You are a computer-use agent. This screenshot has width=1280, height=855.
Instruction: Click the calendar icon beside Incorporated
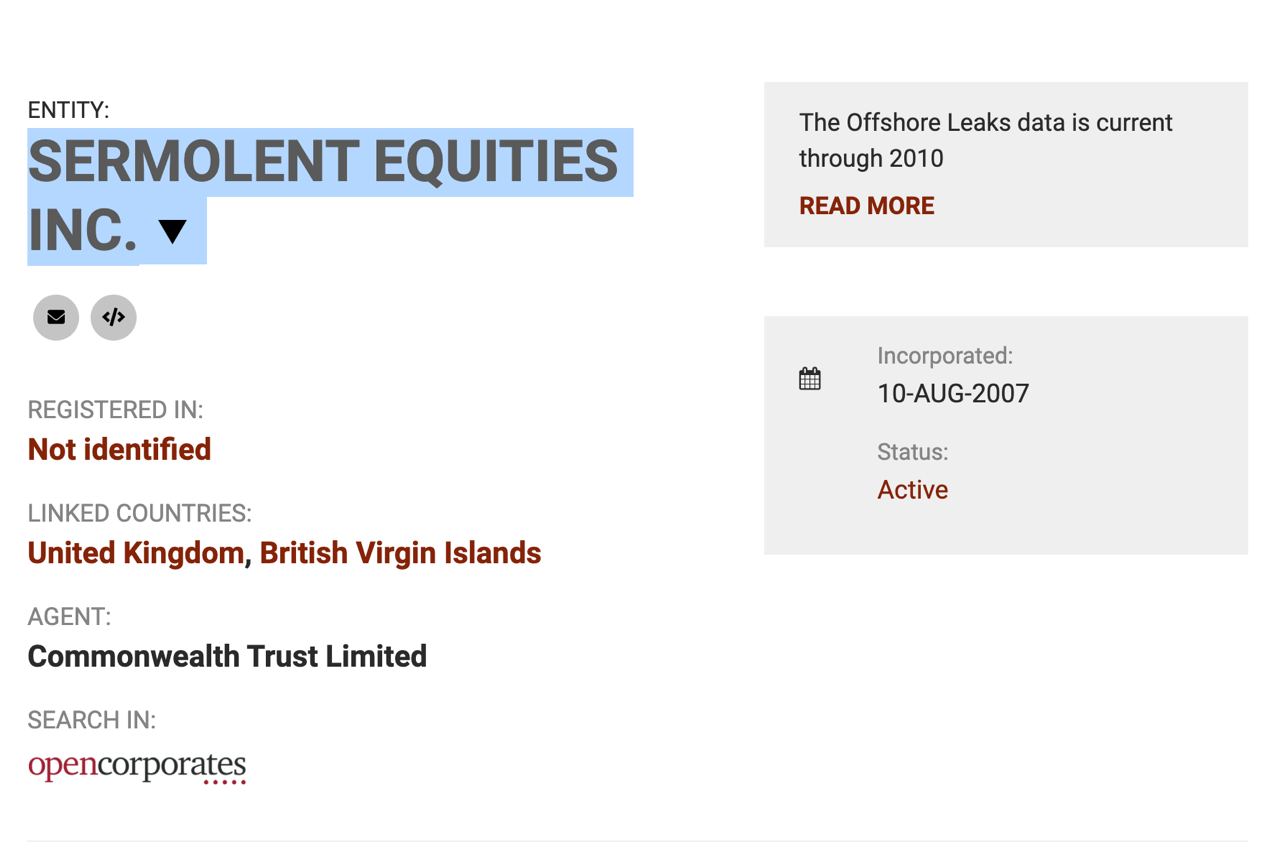pos(810,379)
